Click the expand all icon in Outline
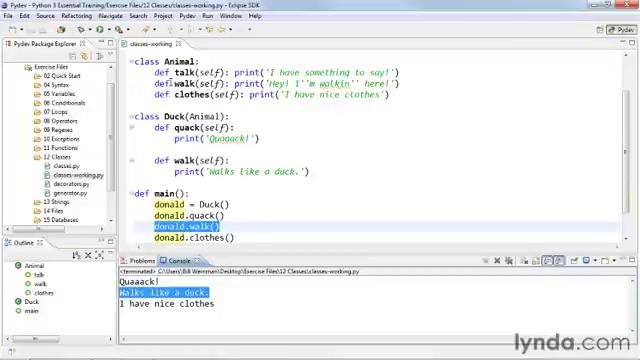Viewport: 640px width, 360px height. click(99, 256)
